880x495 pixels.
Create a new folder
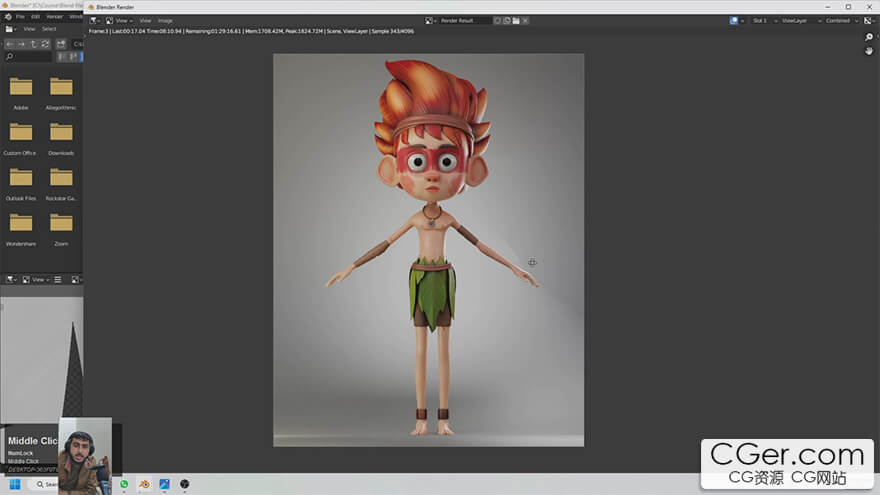click(x=61, y=44)
